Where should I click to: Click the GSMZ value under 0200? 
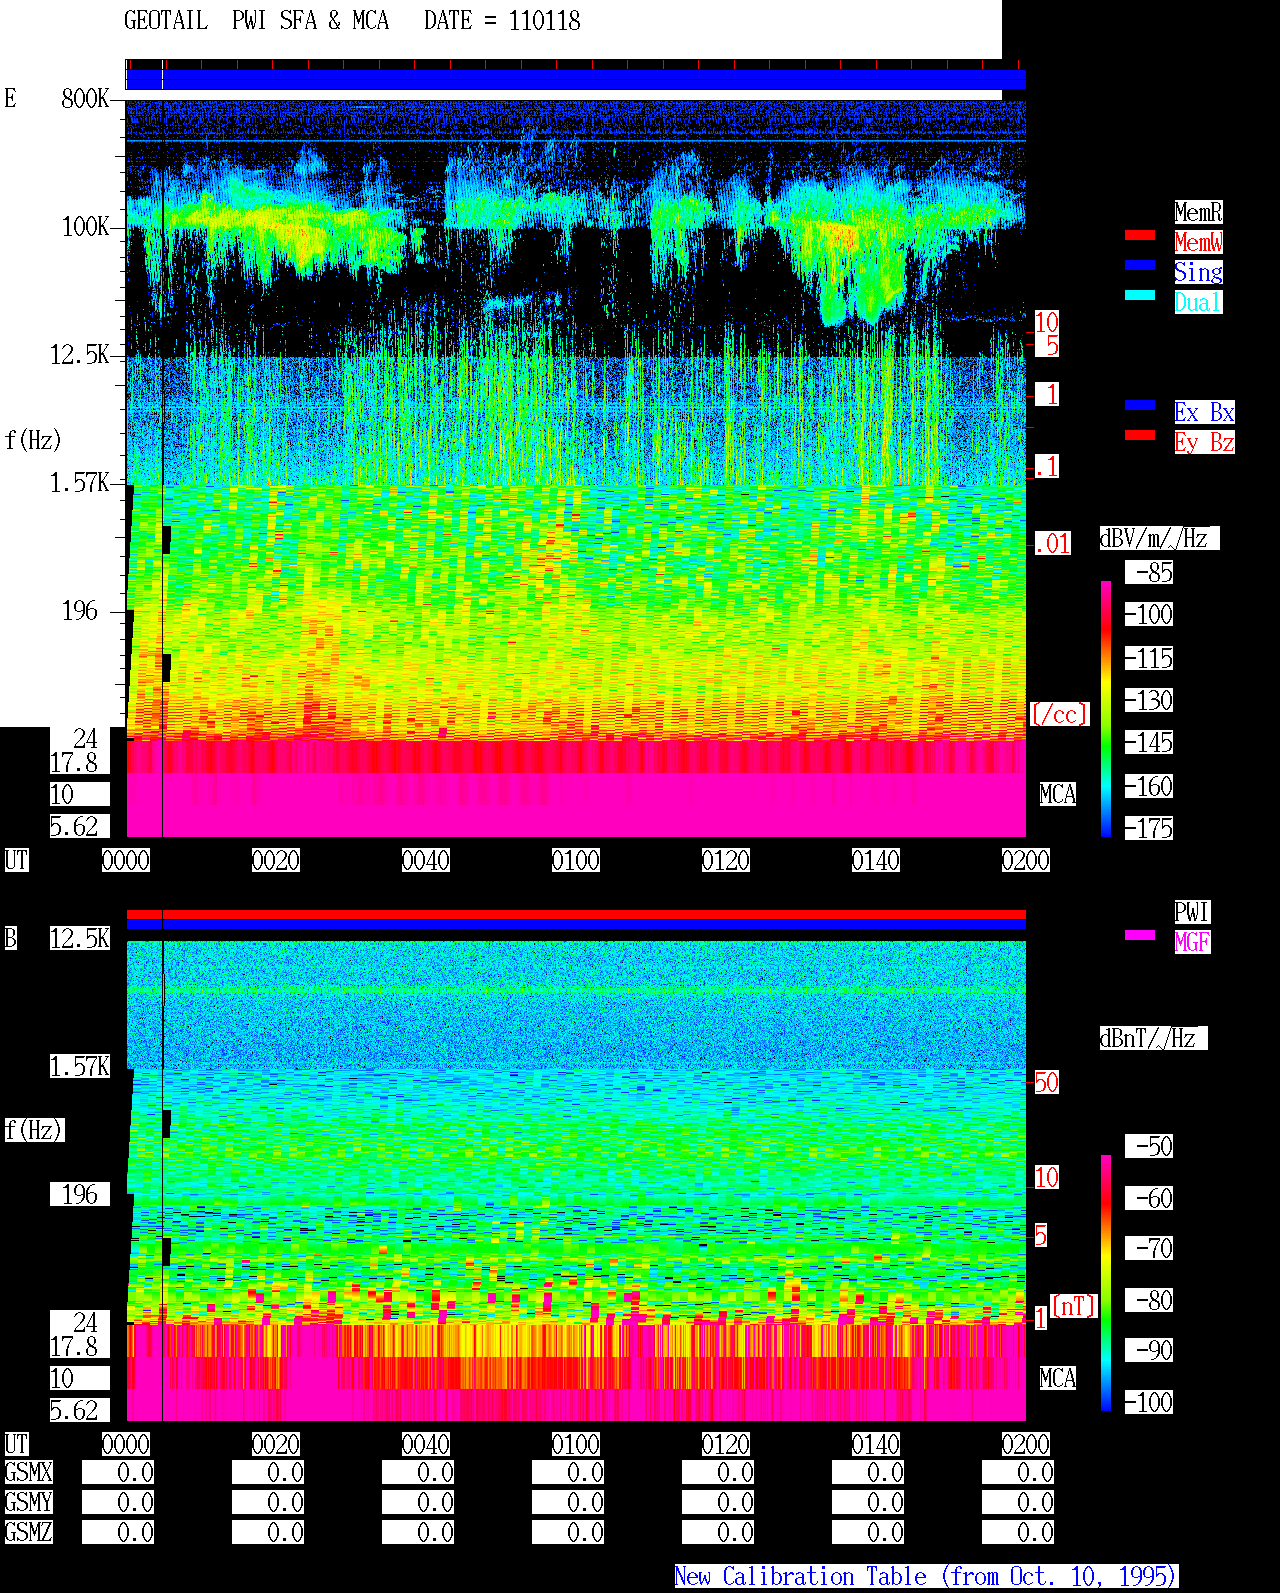pos(1018,1532)
